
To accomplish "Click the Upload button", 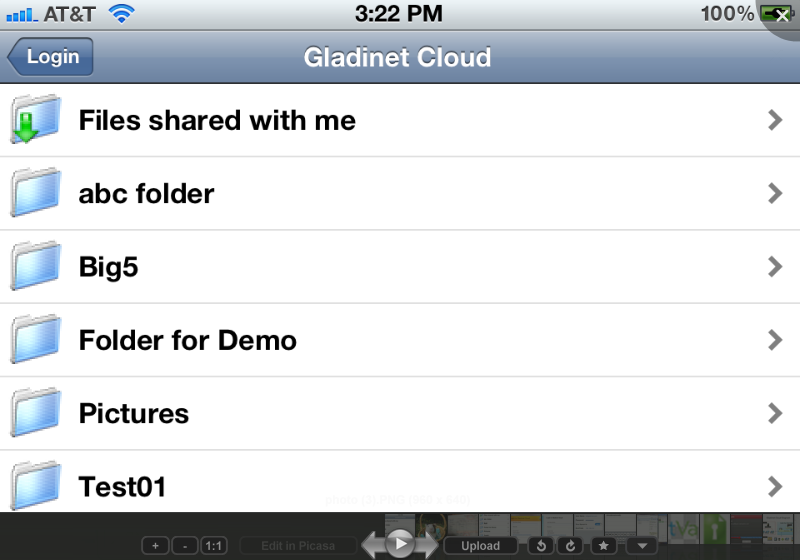I will 481,546.
